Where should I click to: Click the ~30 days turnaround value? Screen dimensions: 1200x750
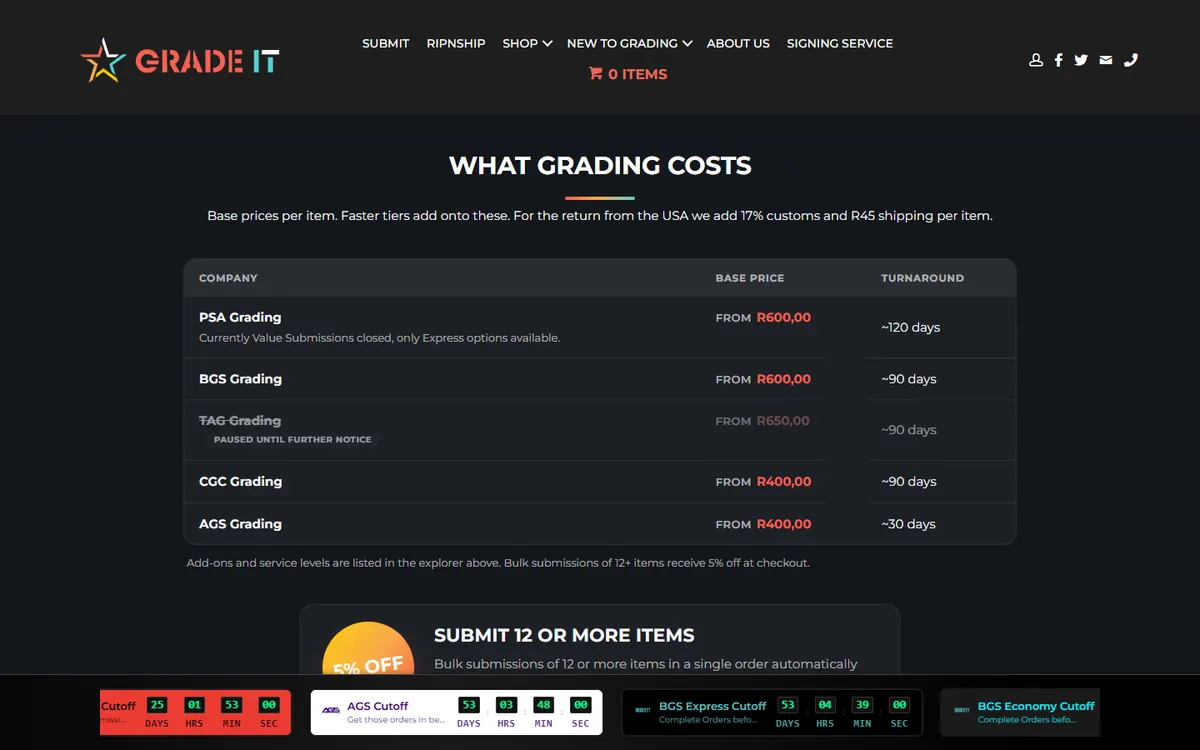(908, 524)
